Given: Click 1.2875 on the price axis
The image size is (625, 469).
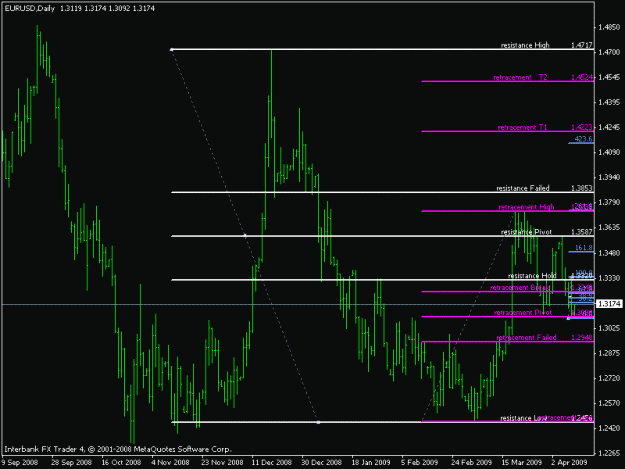Looking at the screenshot, I should point(609,353).
